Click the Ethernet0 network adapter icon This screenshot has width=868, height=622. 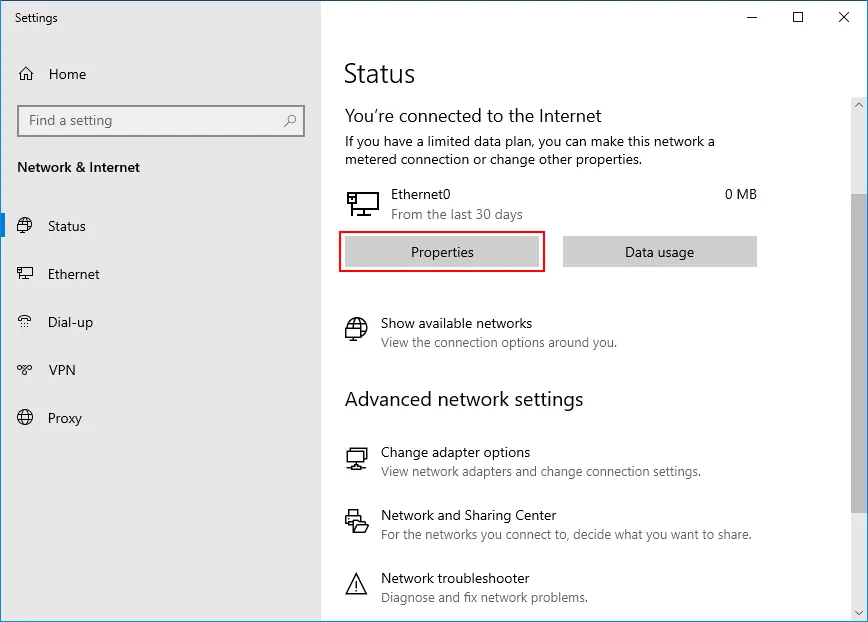pyautogui.click(x=362, y=203)
